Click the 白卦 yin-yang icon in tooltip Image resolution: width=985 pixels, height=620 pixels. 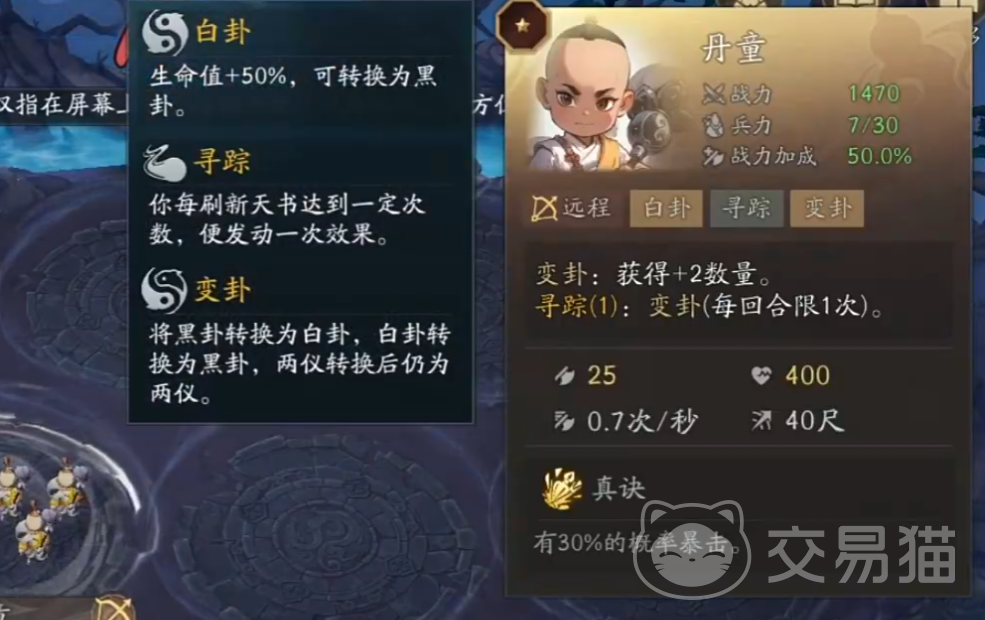point(165,32)
